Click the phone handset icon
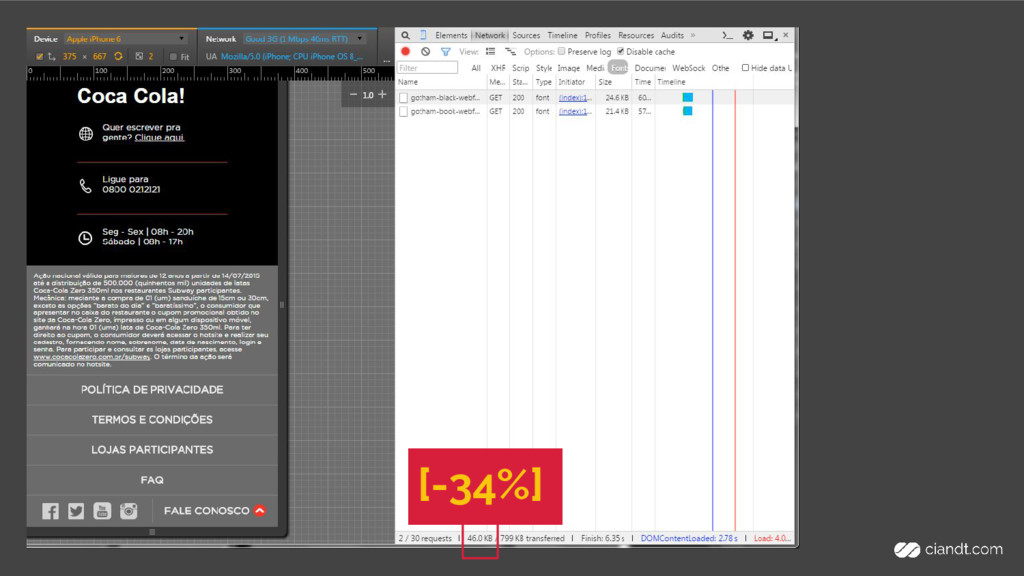 pyautogui.click(x=86, y=185)
